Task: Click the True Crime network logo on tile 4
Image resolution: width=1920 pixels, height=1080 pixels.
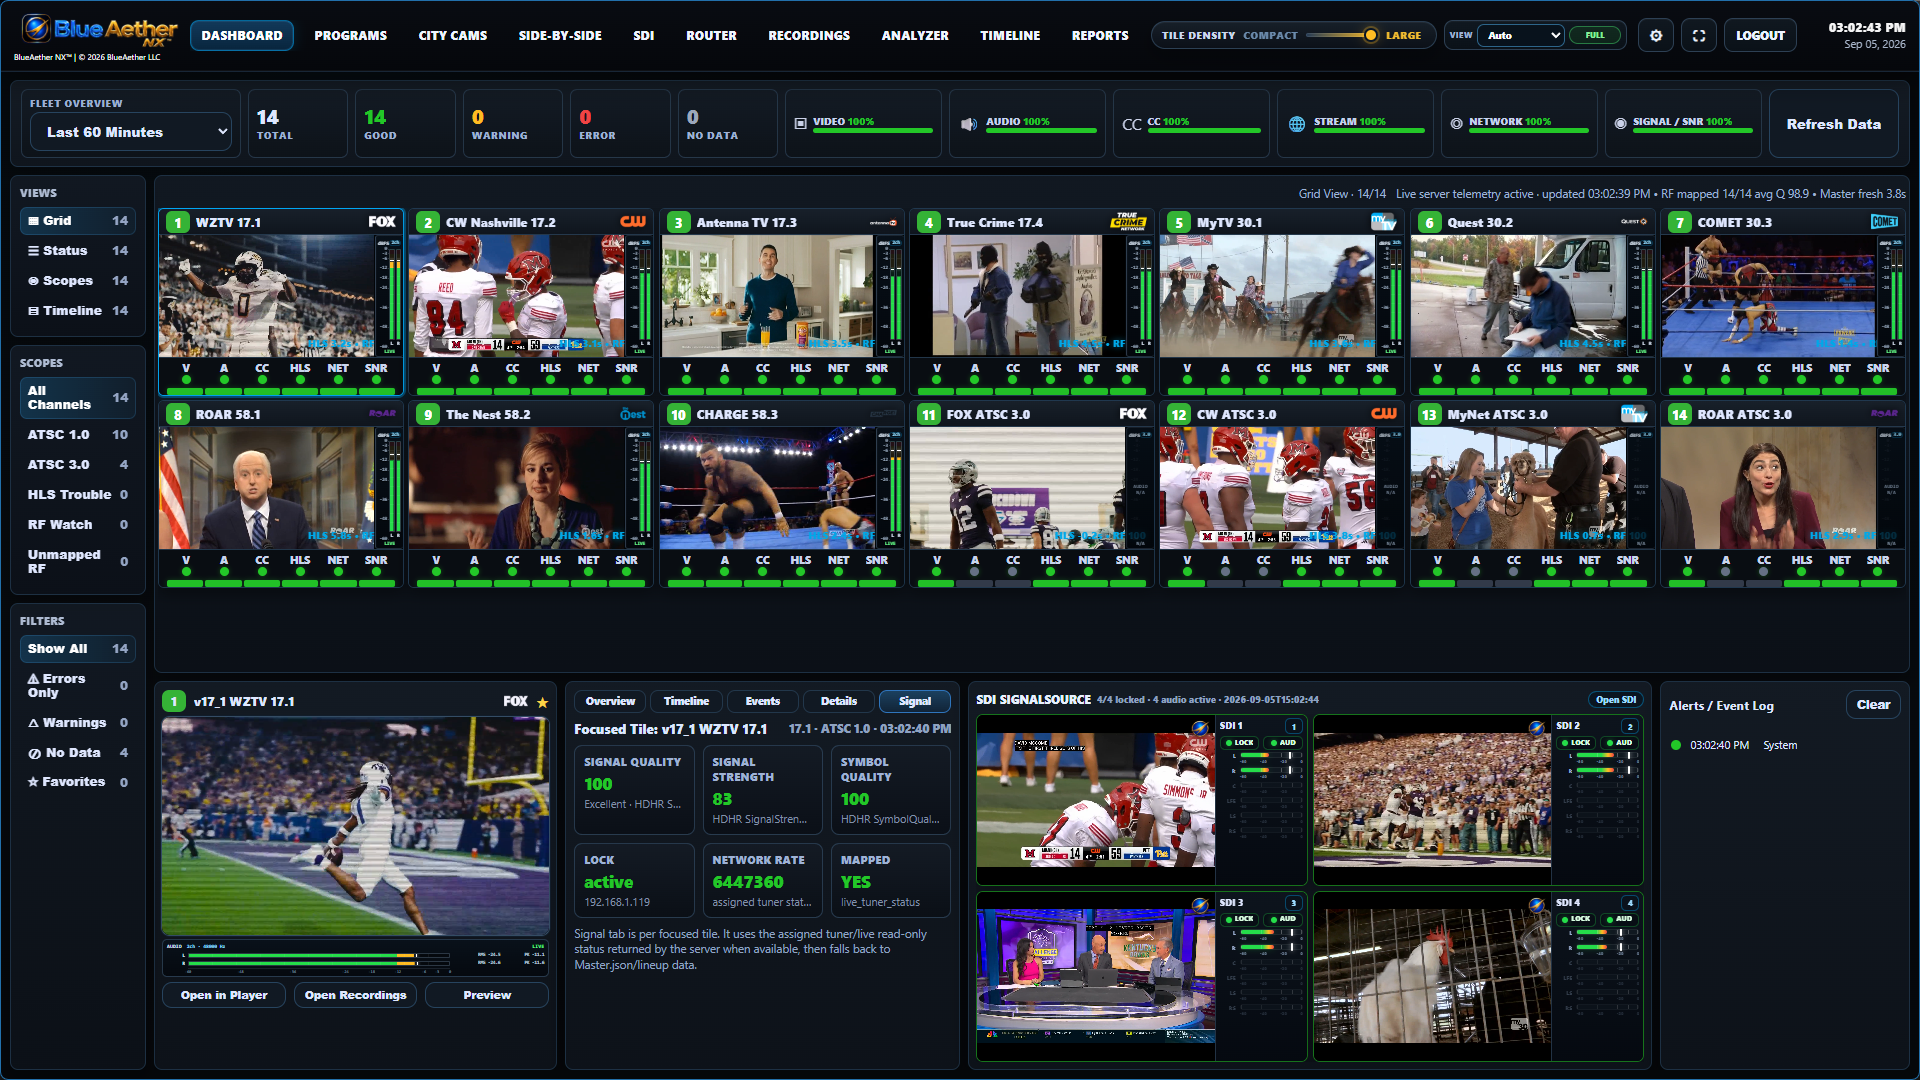Action: (x=1128, y=222)
